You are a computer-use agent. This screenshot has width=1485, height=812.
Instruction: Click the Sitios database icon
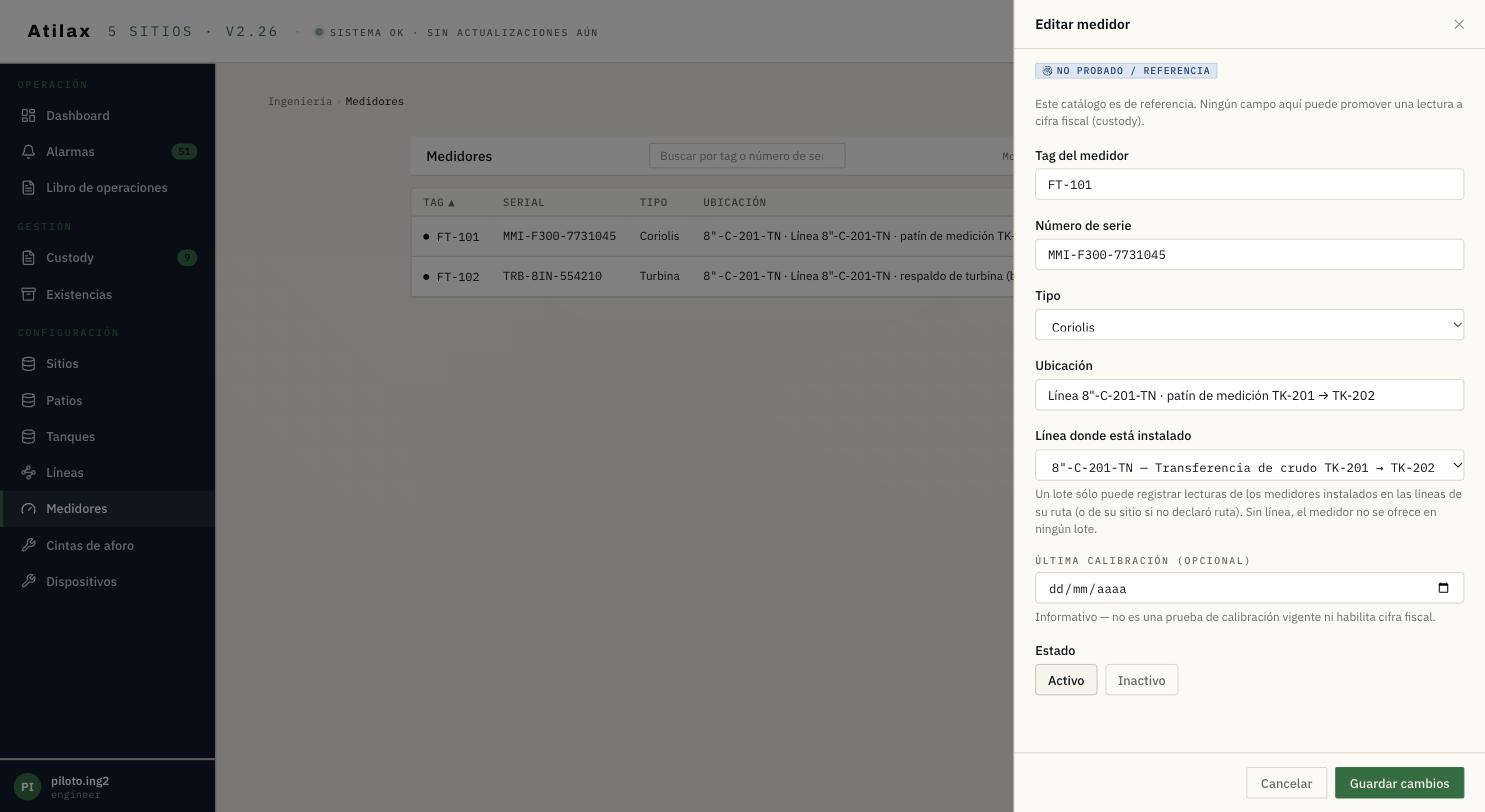[x=29, y=364]
